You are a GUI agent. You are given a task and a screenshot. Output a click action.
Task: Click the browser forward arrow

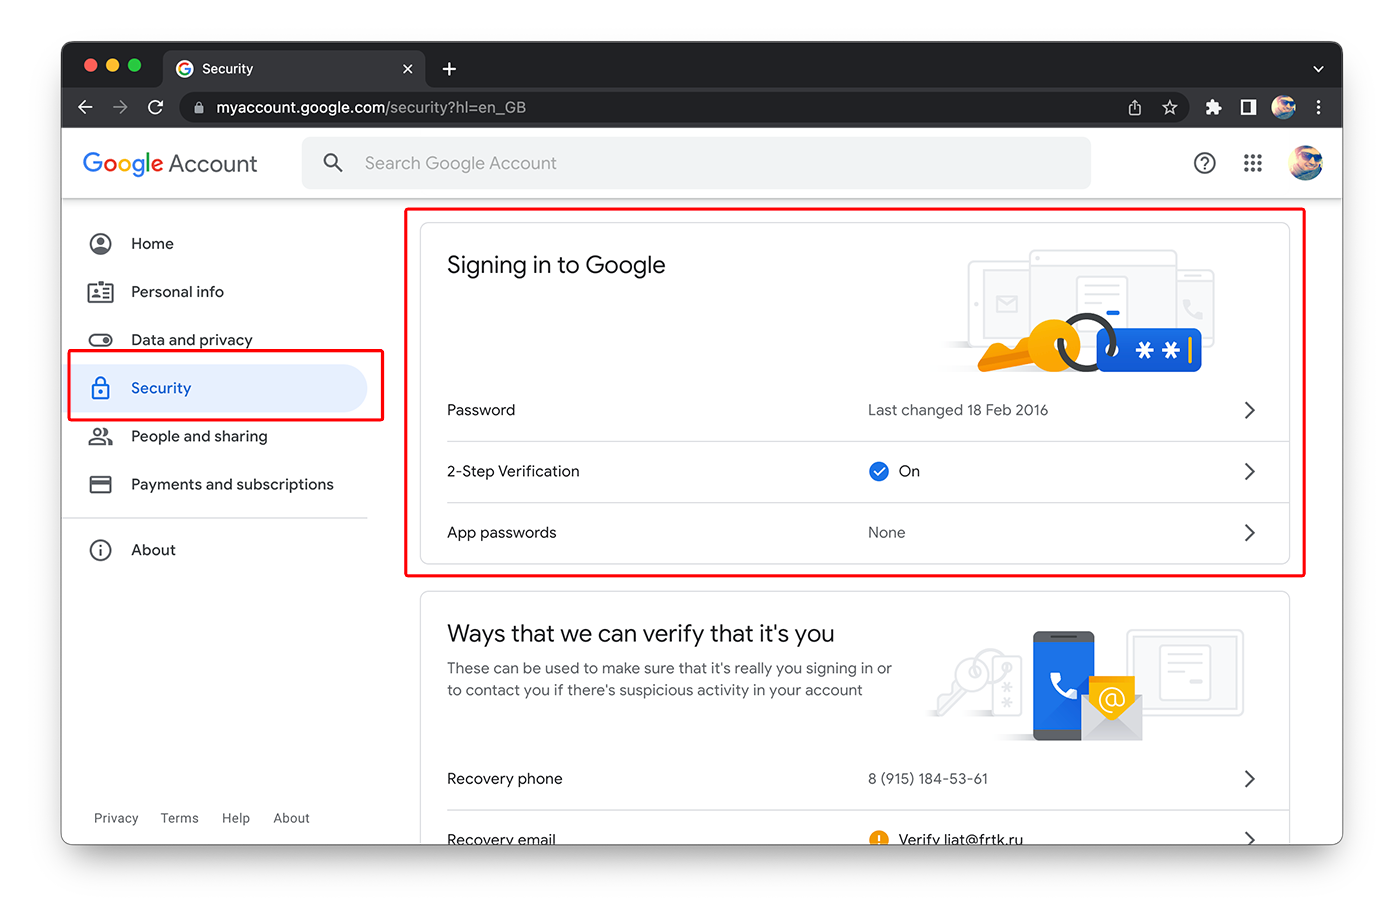pyautogui.click(x=120, y=107)
